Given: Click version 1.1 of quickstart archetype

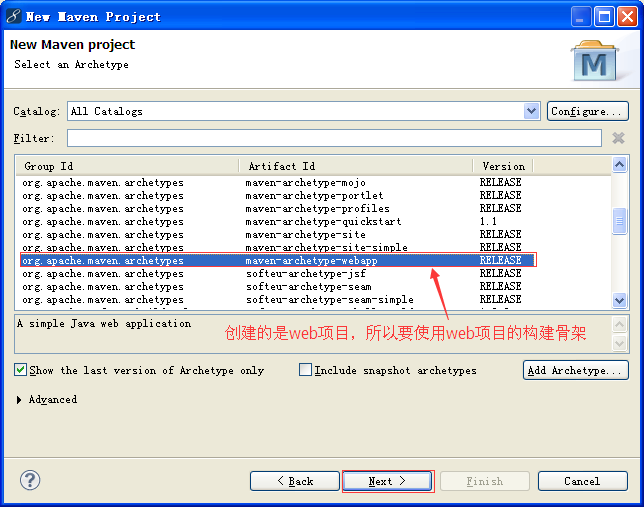Looking at the screenshot, I should click(x=488, y=222).
